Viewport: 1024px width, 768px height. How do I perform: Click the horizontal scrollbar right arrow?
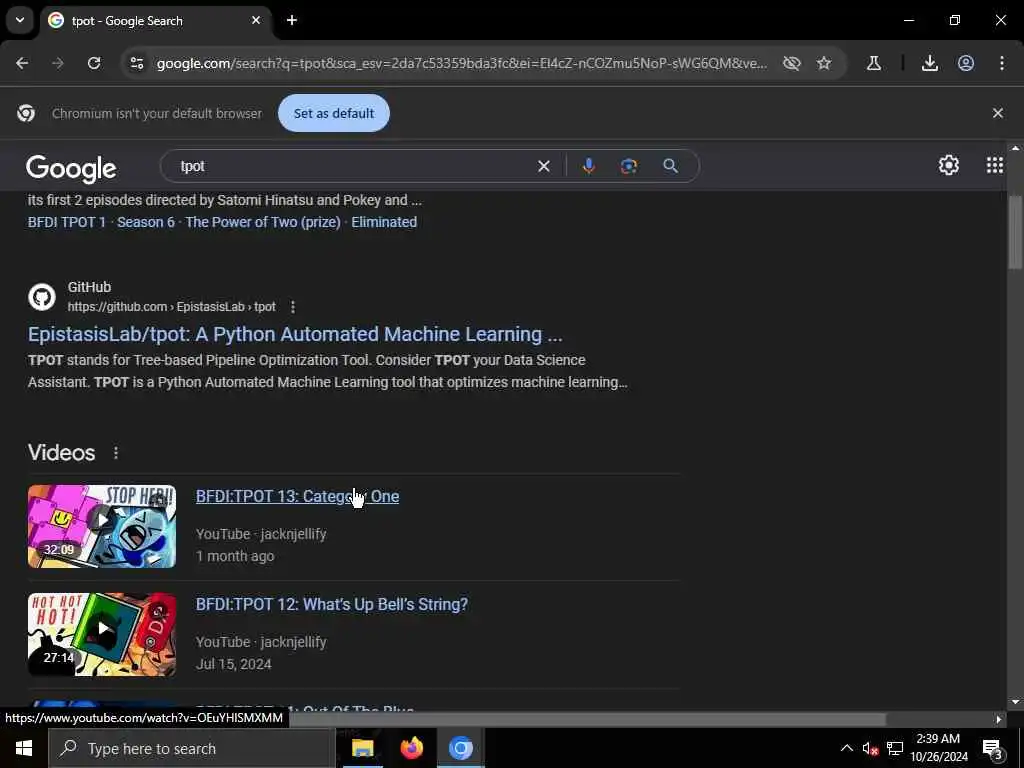[998, 719]
